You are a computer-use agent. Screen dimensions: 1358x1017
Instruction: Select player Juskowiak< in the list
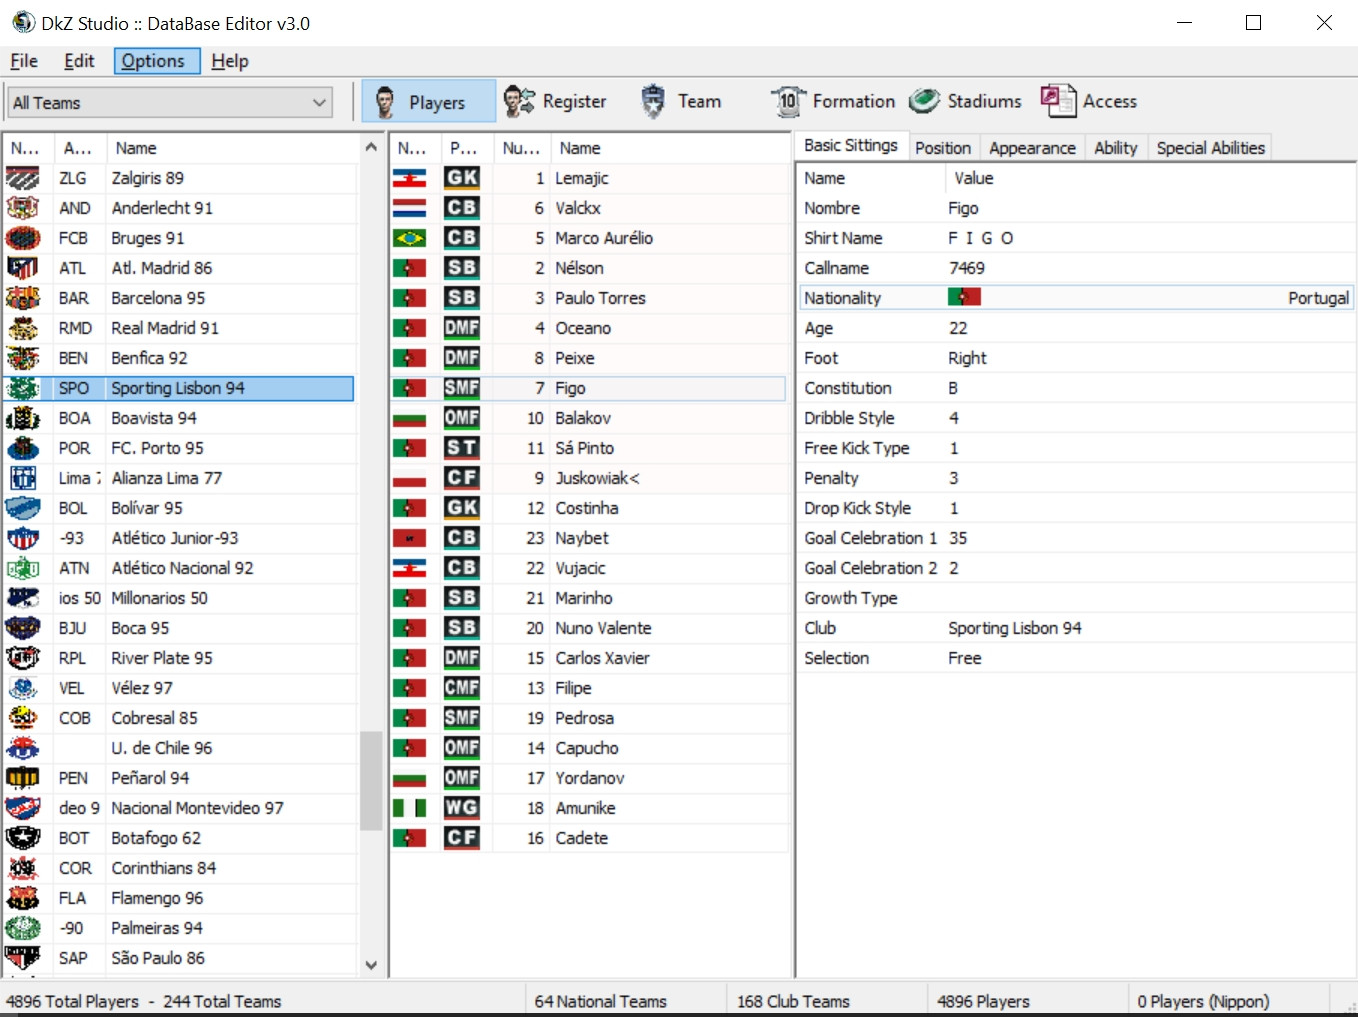tap(588, 478)
